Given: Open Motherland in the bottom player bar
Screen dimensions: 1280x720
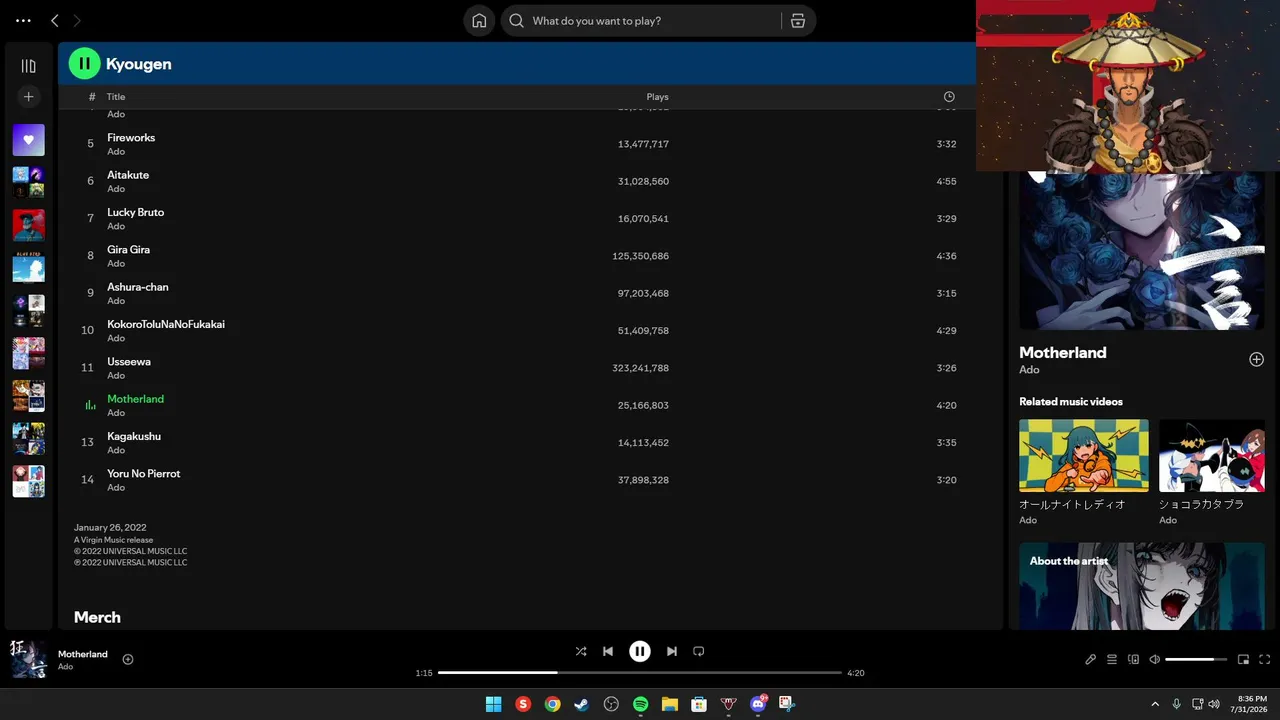Looking at the screenshot, I should click(x=83, y=654).
